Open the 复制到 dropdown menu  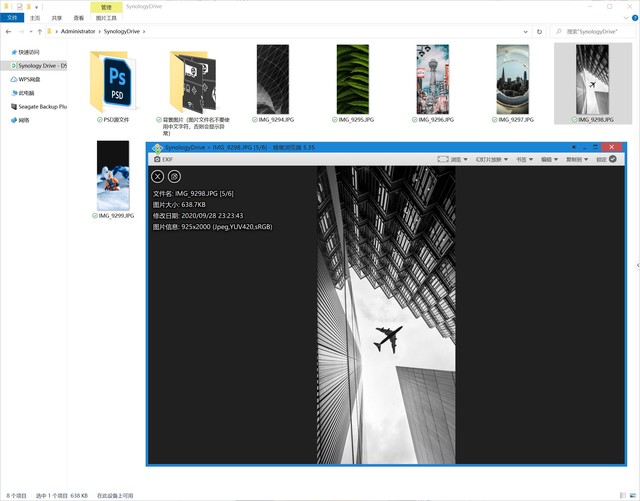577,159
